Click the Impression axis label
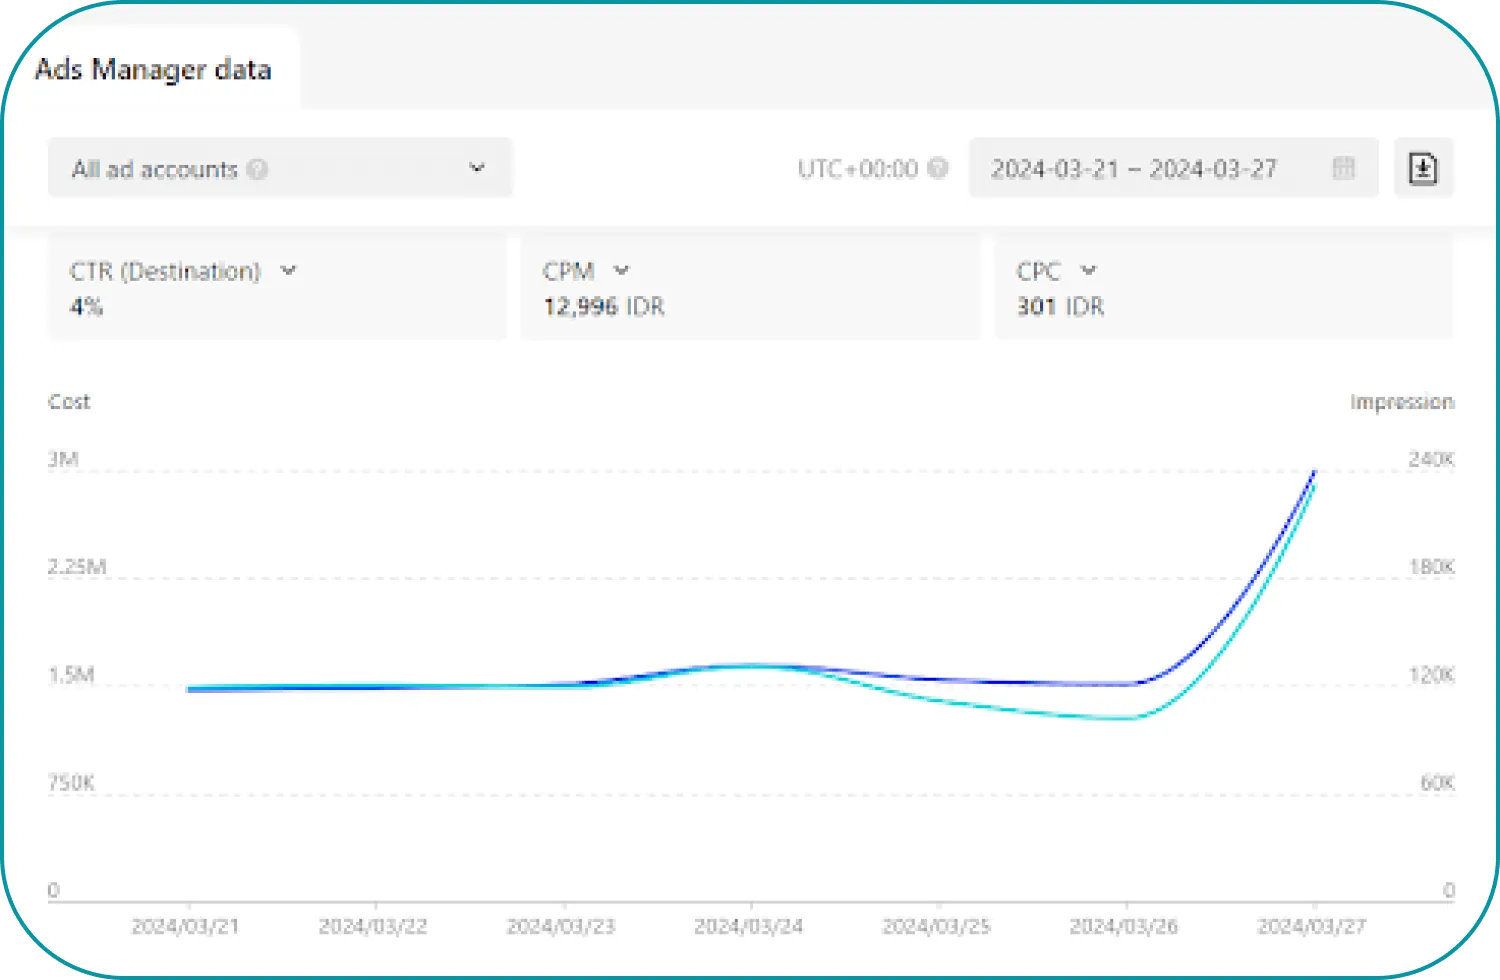The image size is (1500, 980). pos(1401,401)
